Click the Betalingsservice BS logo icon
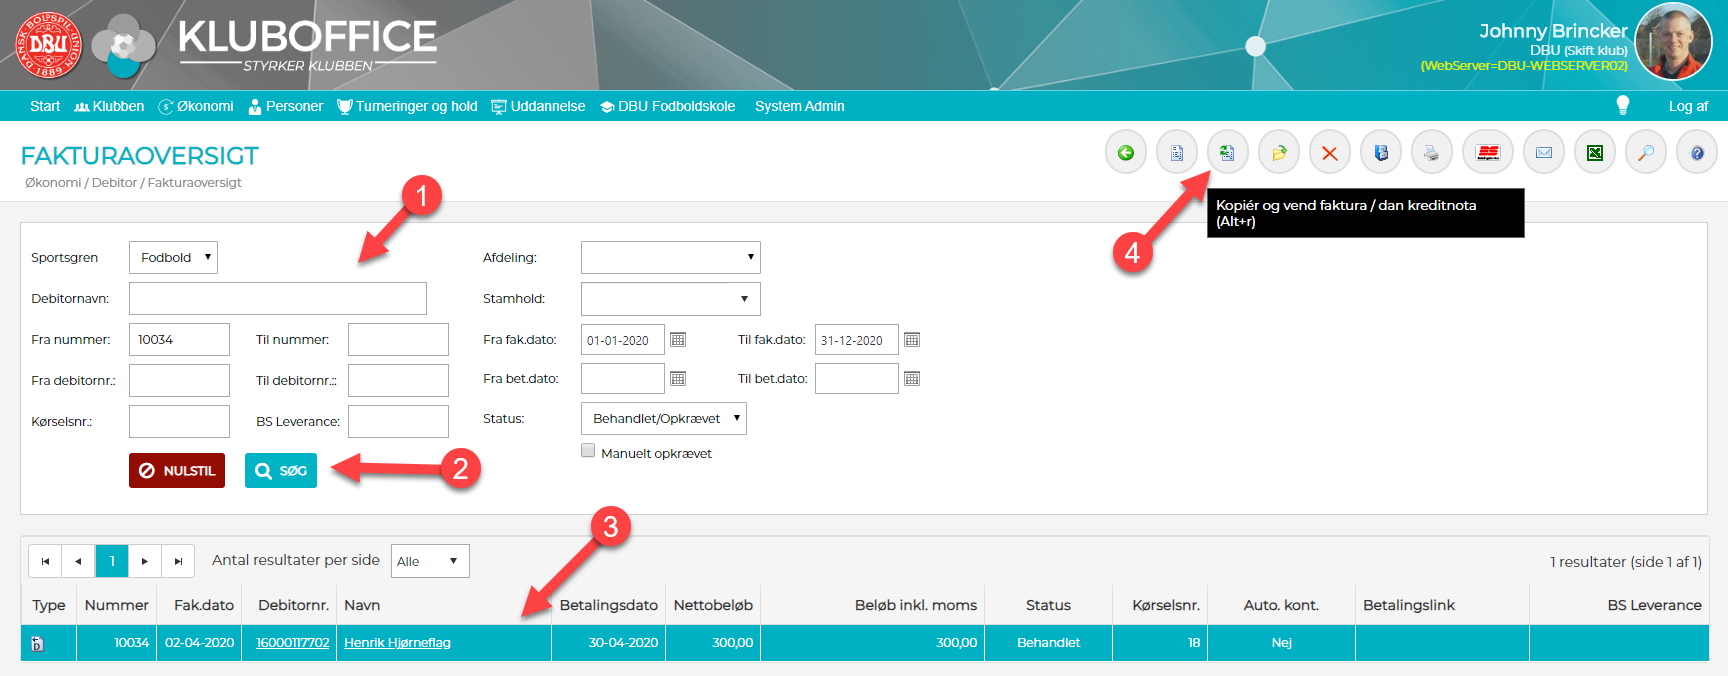This screenshot has width=1728, height=676. [x=1487, y=153]
